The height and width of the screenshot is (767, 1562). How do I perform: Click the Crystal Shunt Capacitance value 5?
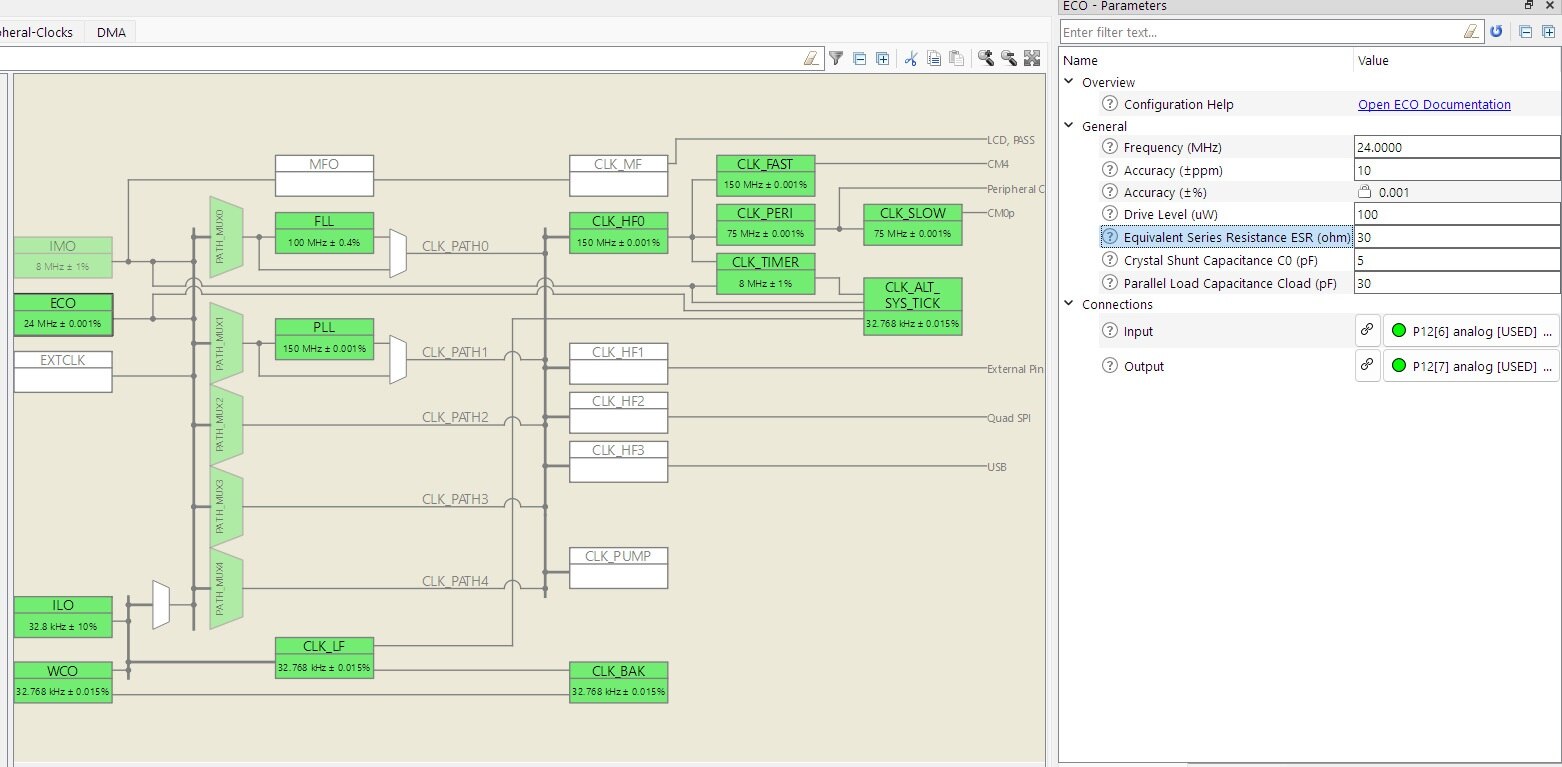click(x=1457, y=260)
